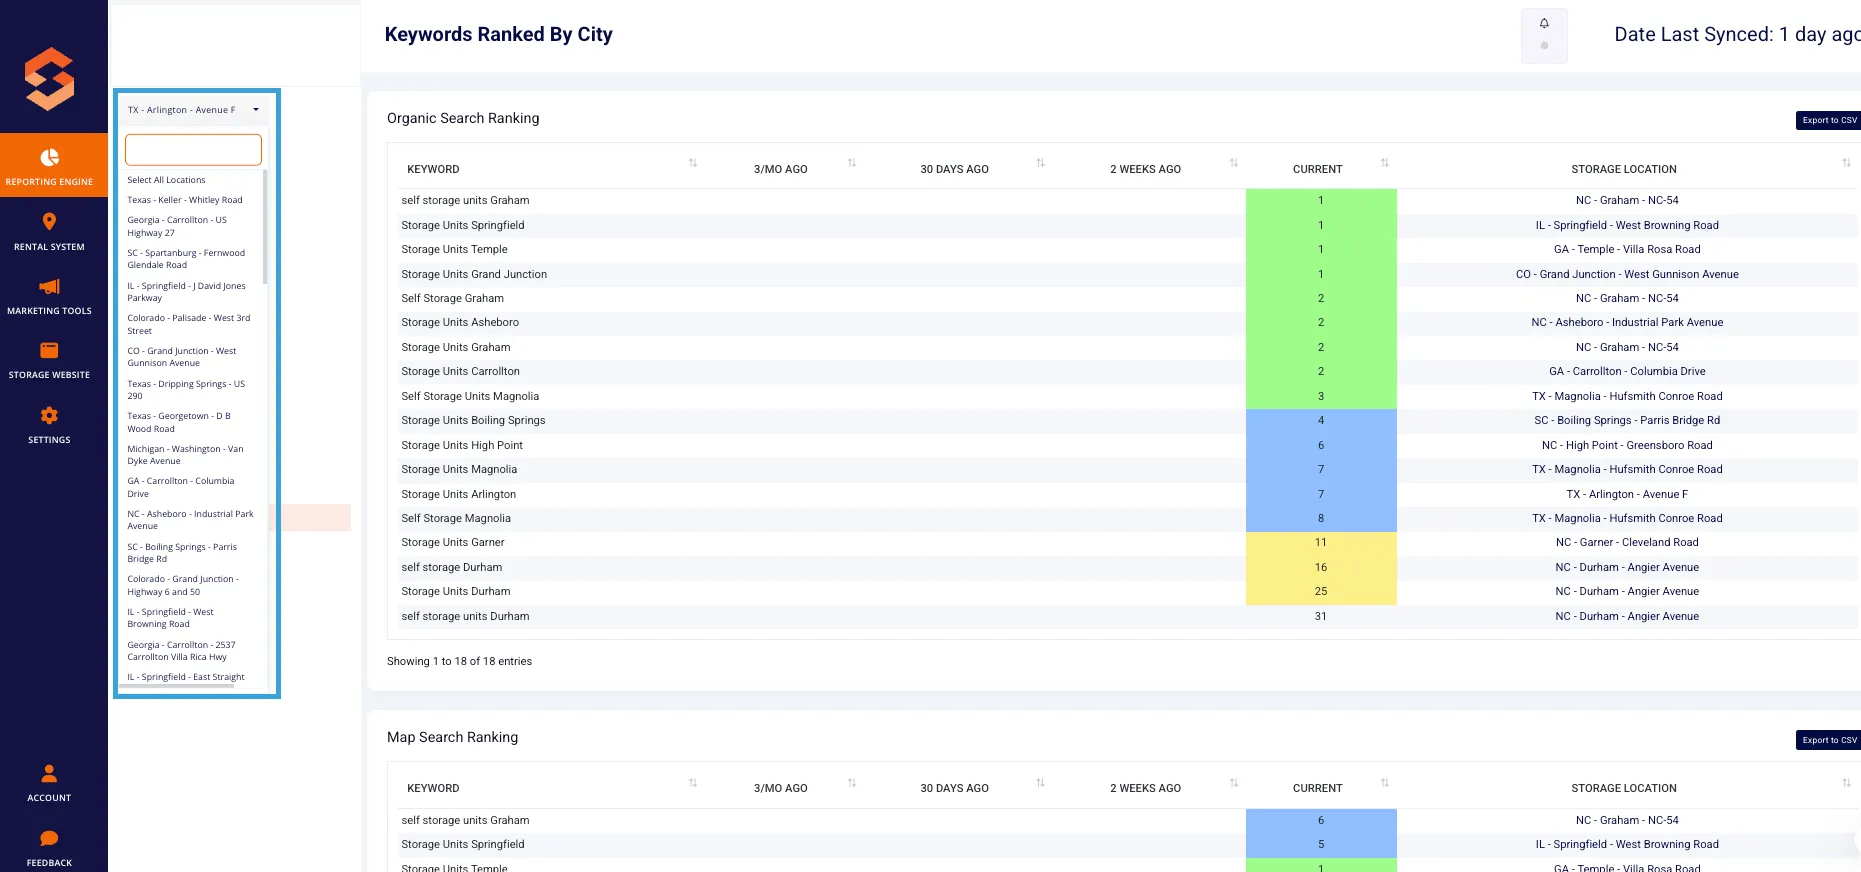Screen dimensions: 1861x872
Task: Sort Organic table by 3/MO AGO
Action: click(852, 163)
